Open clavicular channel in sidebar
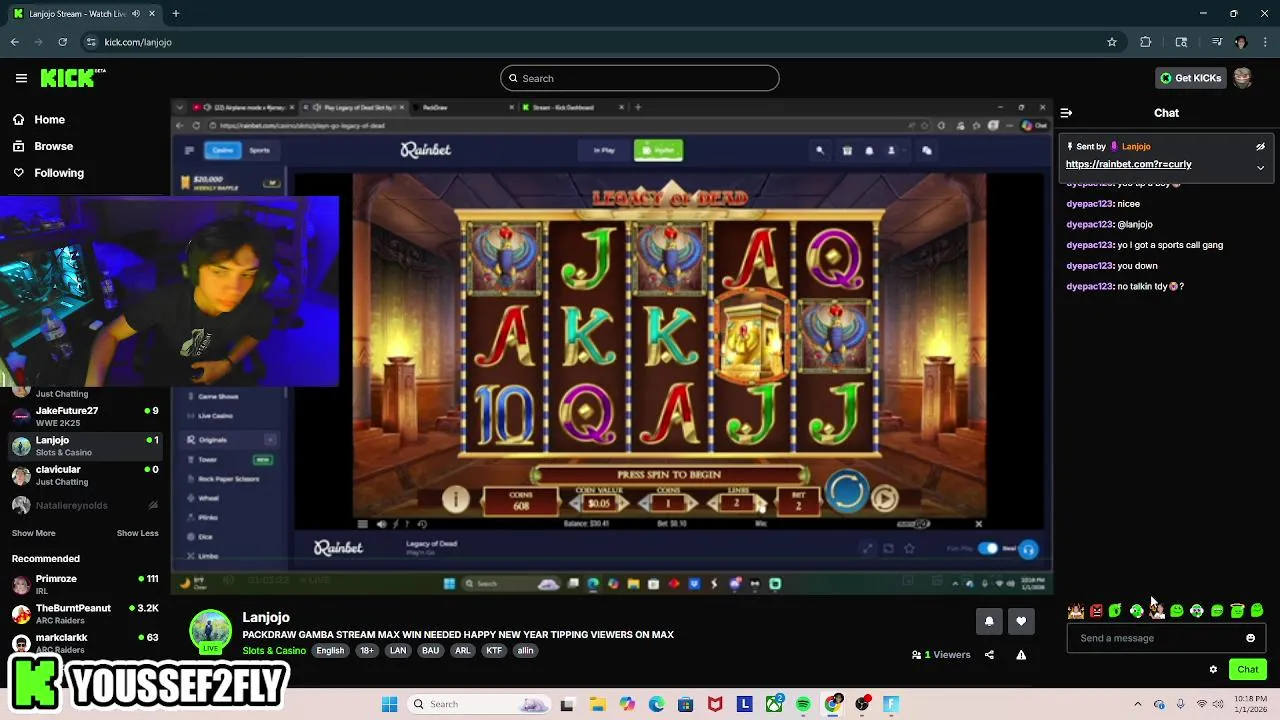 (x=84, y=475)
